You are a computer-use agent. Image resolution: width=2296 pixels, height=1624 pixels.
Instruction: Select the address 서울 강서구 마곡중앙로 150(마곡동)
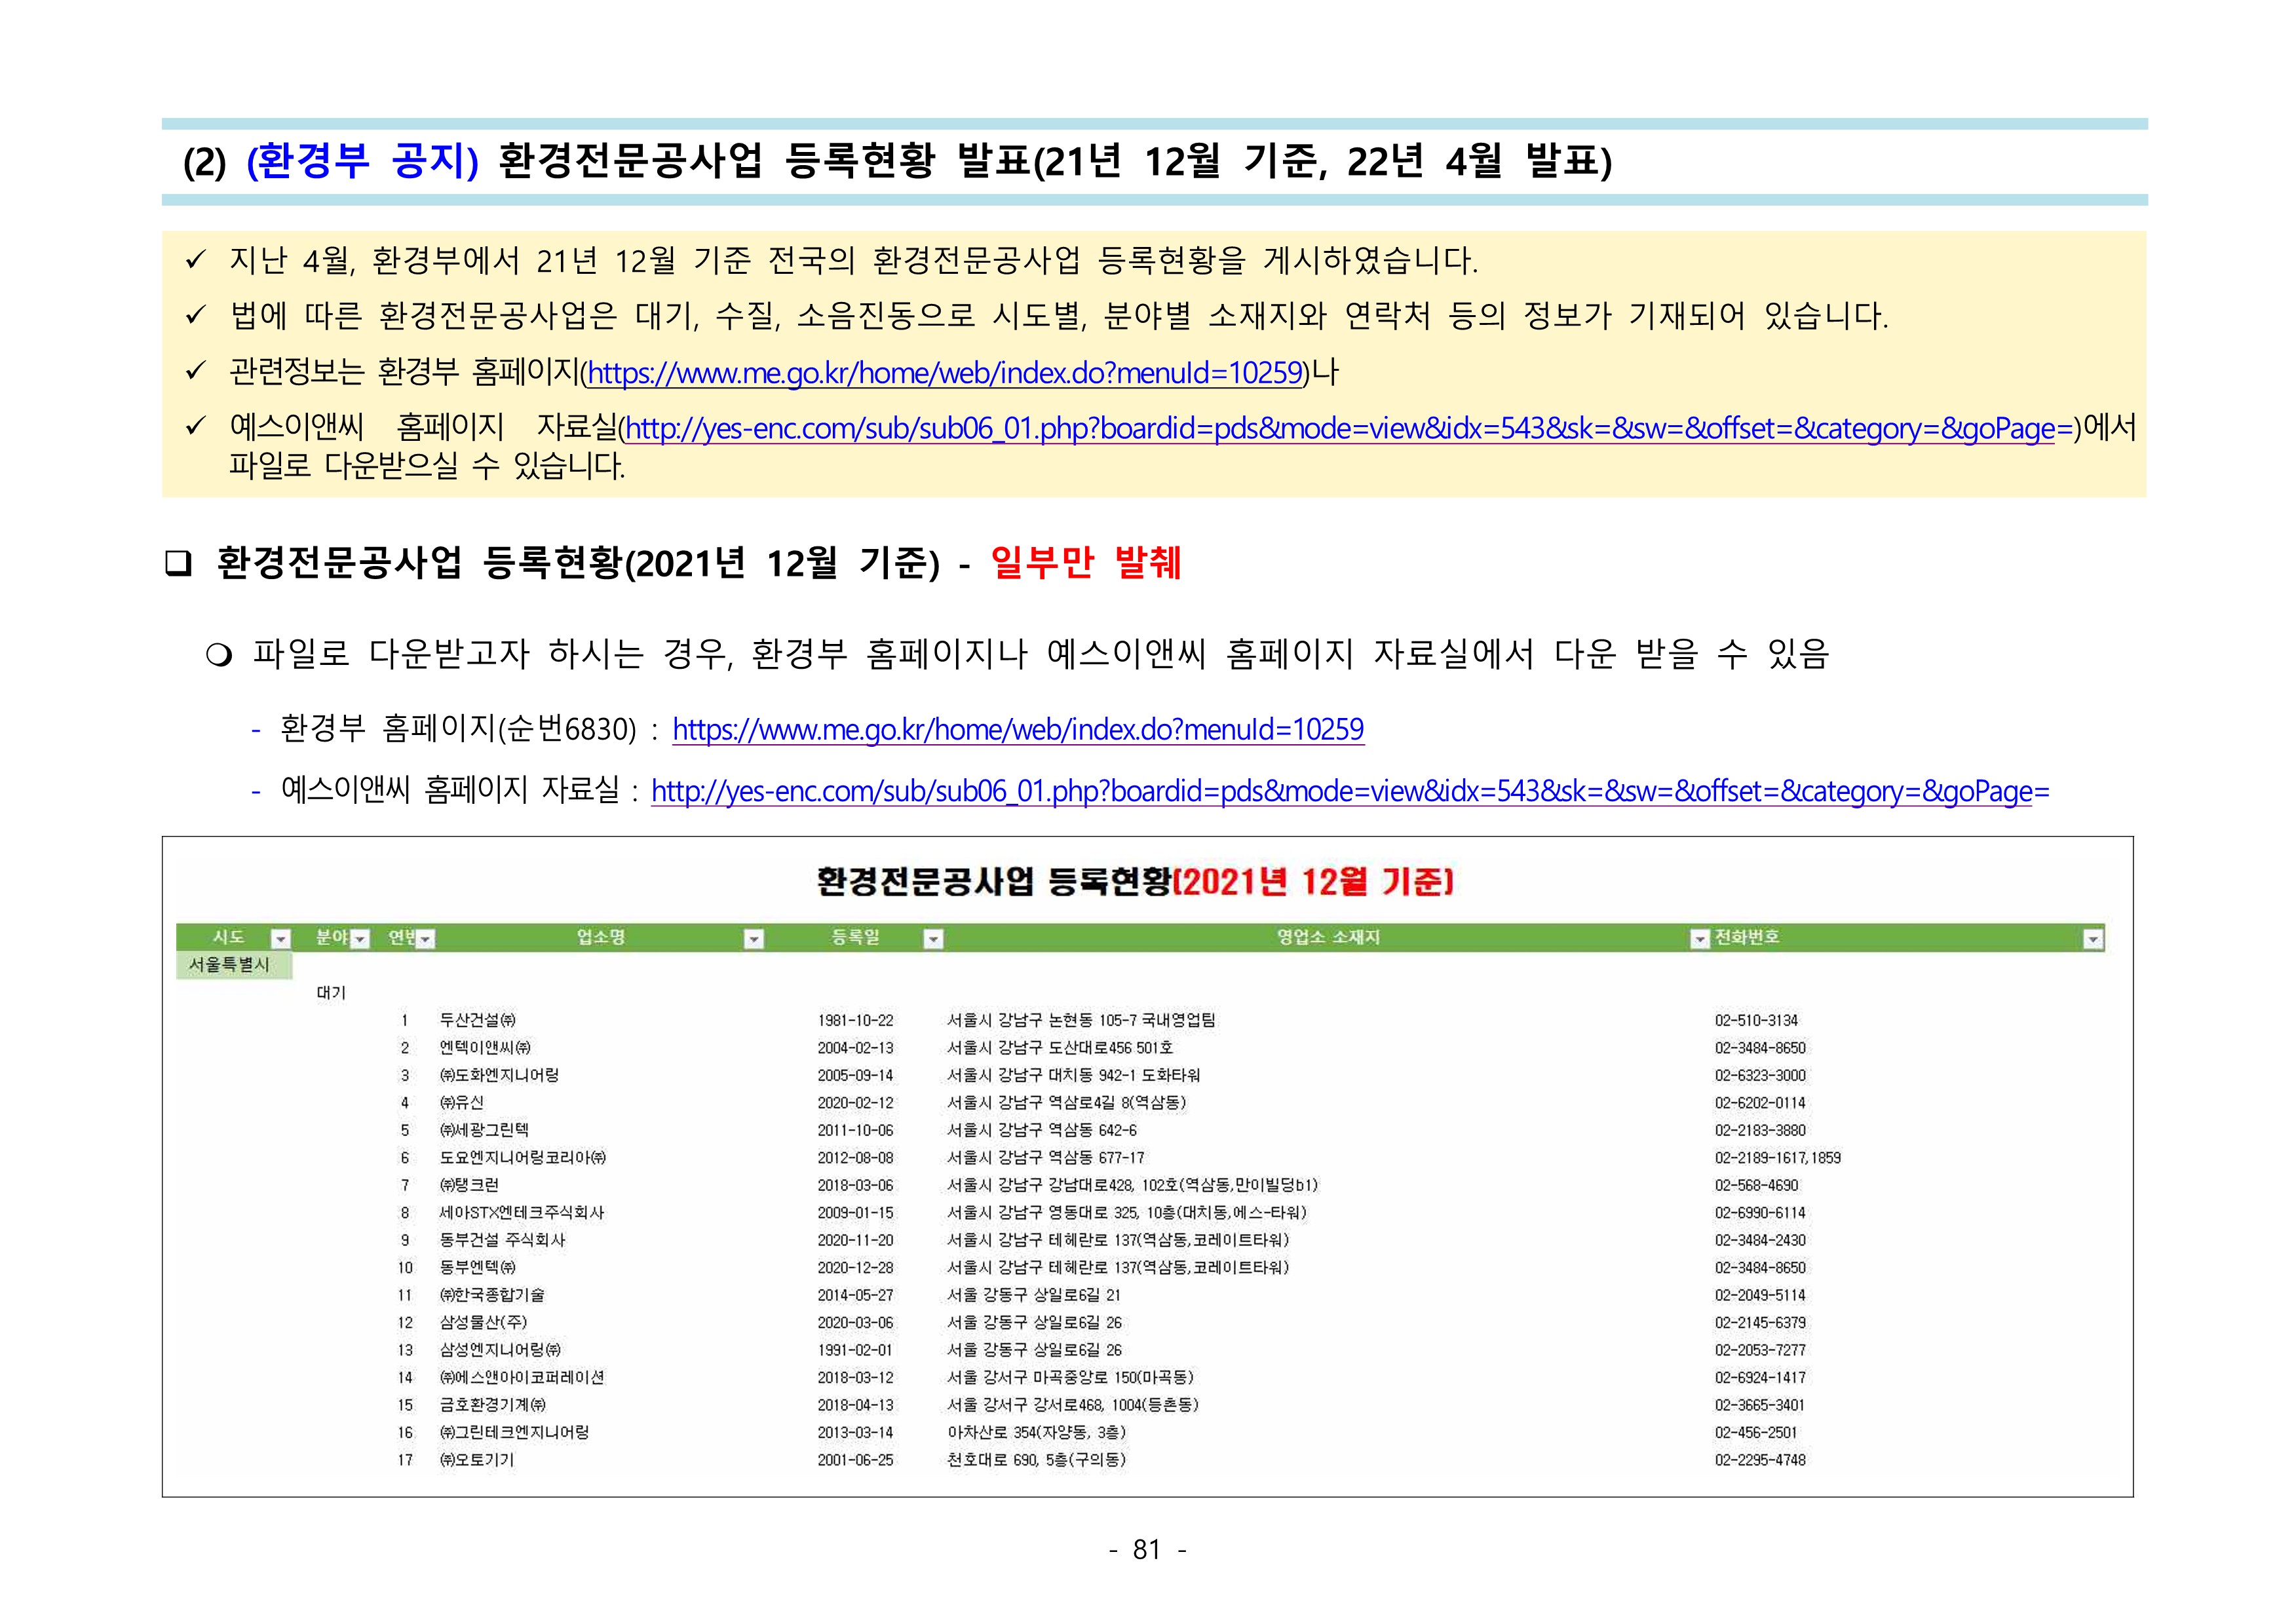point(1070,1378)
